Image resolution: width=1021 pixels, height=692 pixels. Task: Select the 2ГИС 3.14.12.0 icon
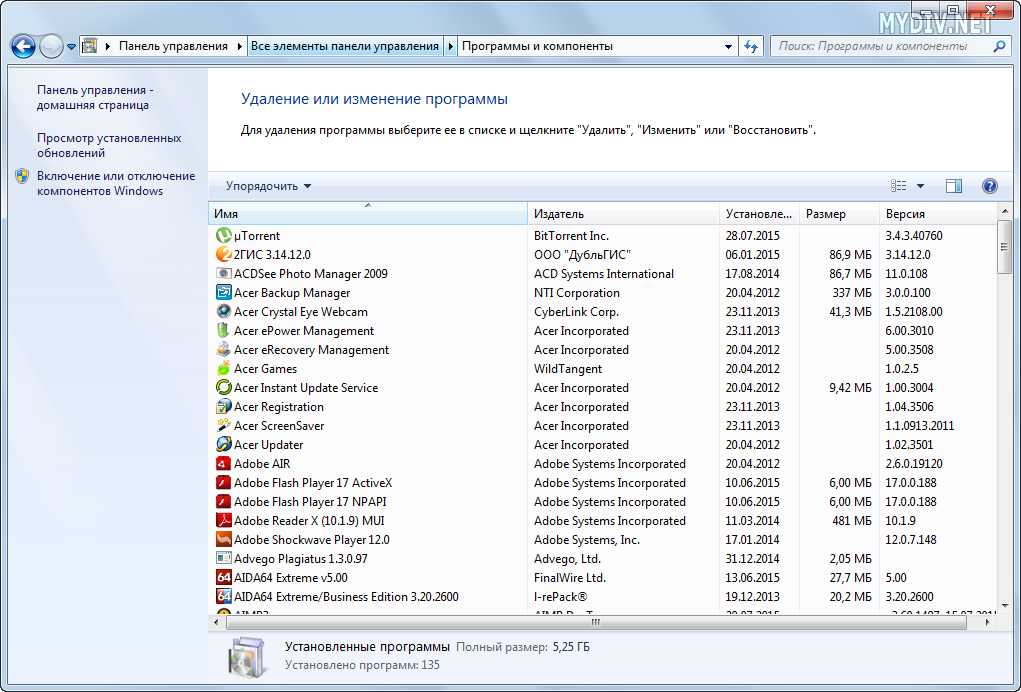click(x=224, y=255)
